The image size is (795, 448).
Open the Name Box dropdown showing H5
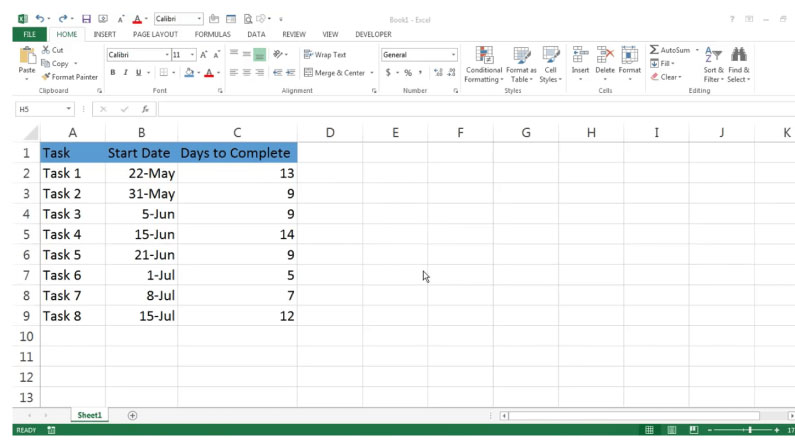pos(69,109)
